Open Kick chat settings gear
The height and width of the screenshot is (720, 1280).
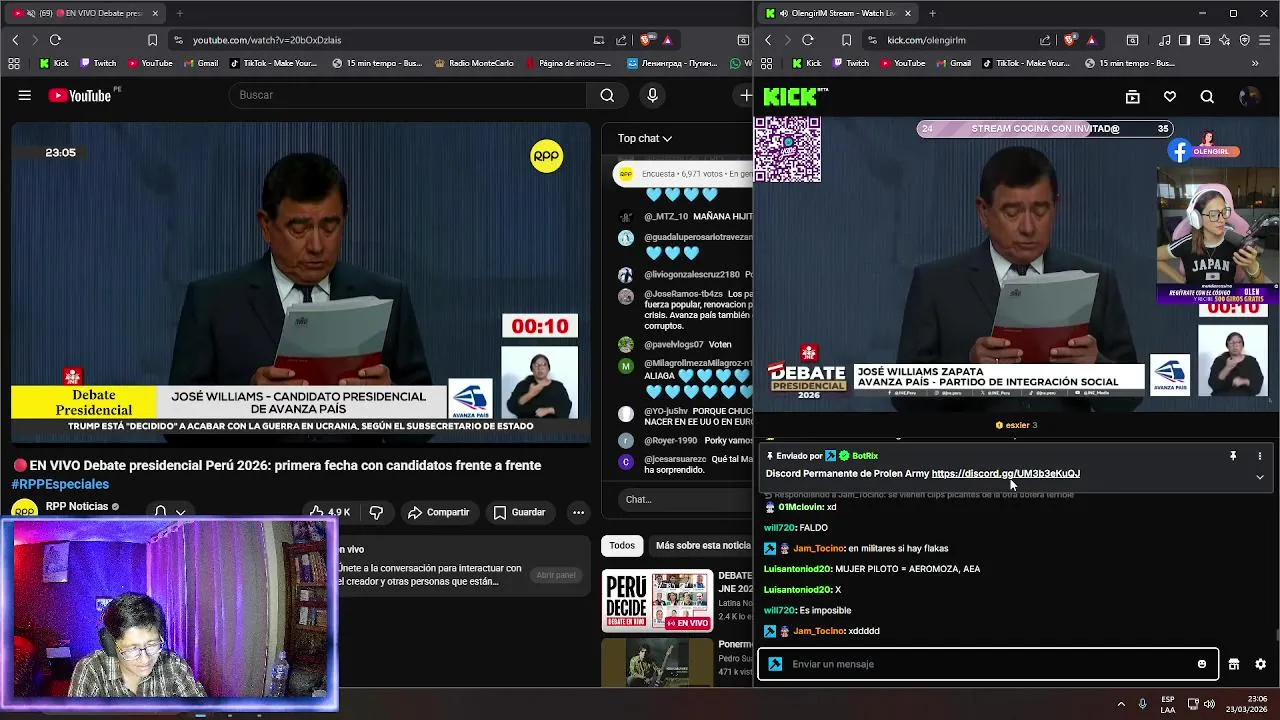pyautogui.click(x=1260, y=664)
